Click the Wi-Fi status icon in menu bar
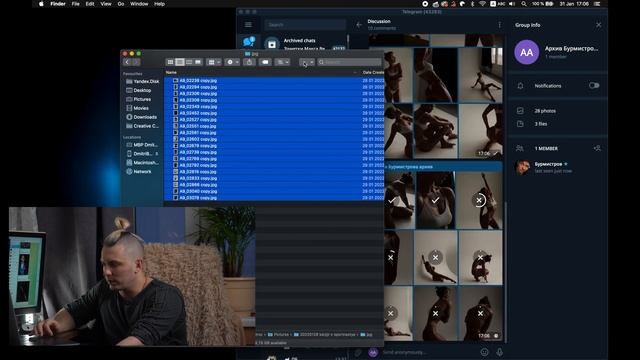Screen dimensions: 640x360 (x=482, y=4)
